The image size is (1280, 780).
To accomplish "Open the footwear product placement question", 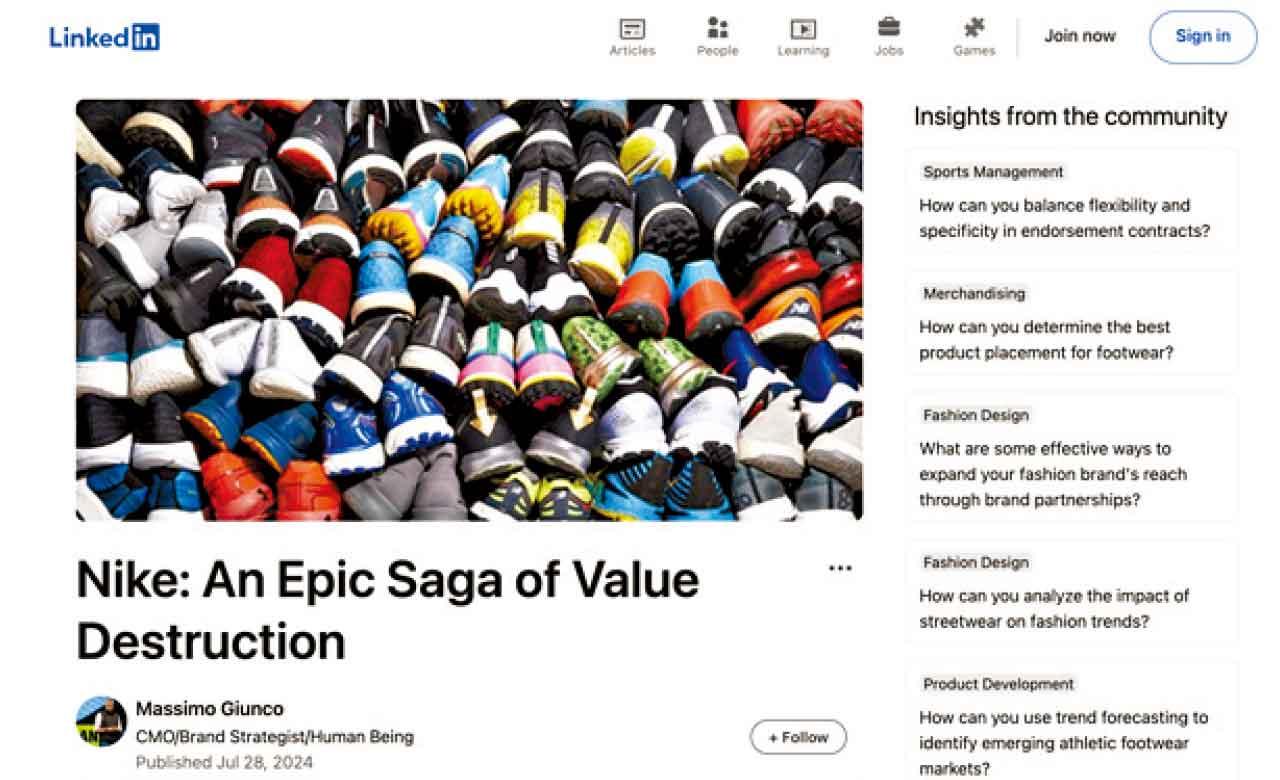I will (x=1045, y=340).
